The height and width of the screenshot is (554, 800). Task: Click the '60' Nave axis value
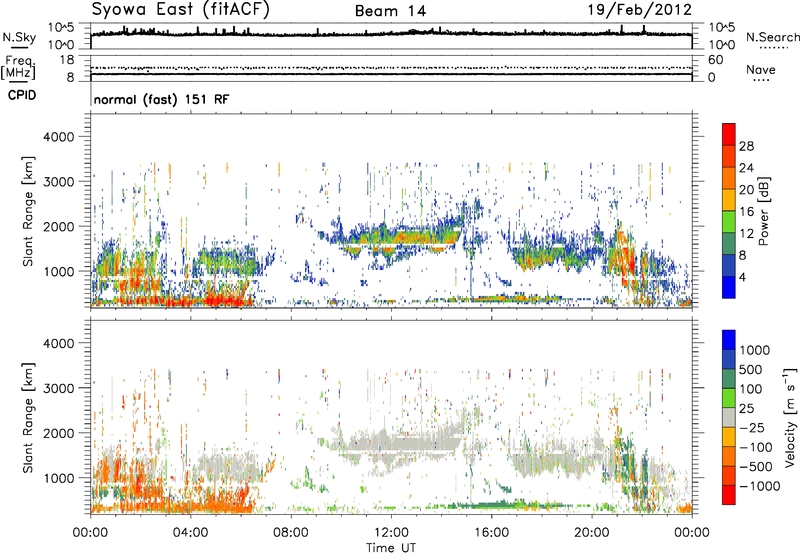(x=715, y=60)
